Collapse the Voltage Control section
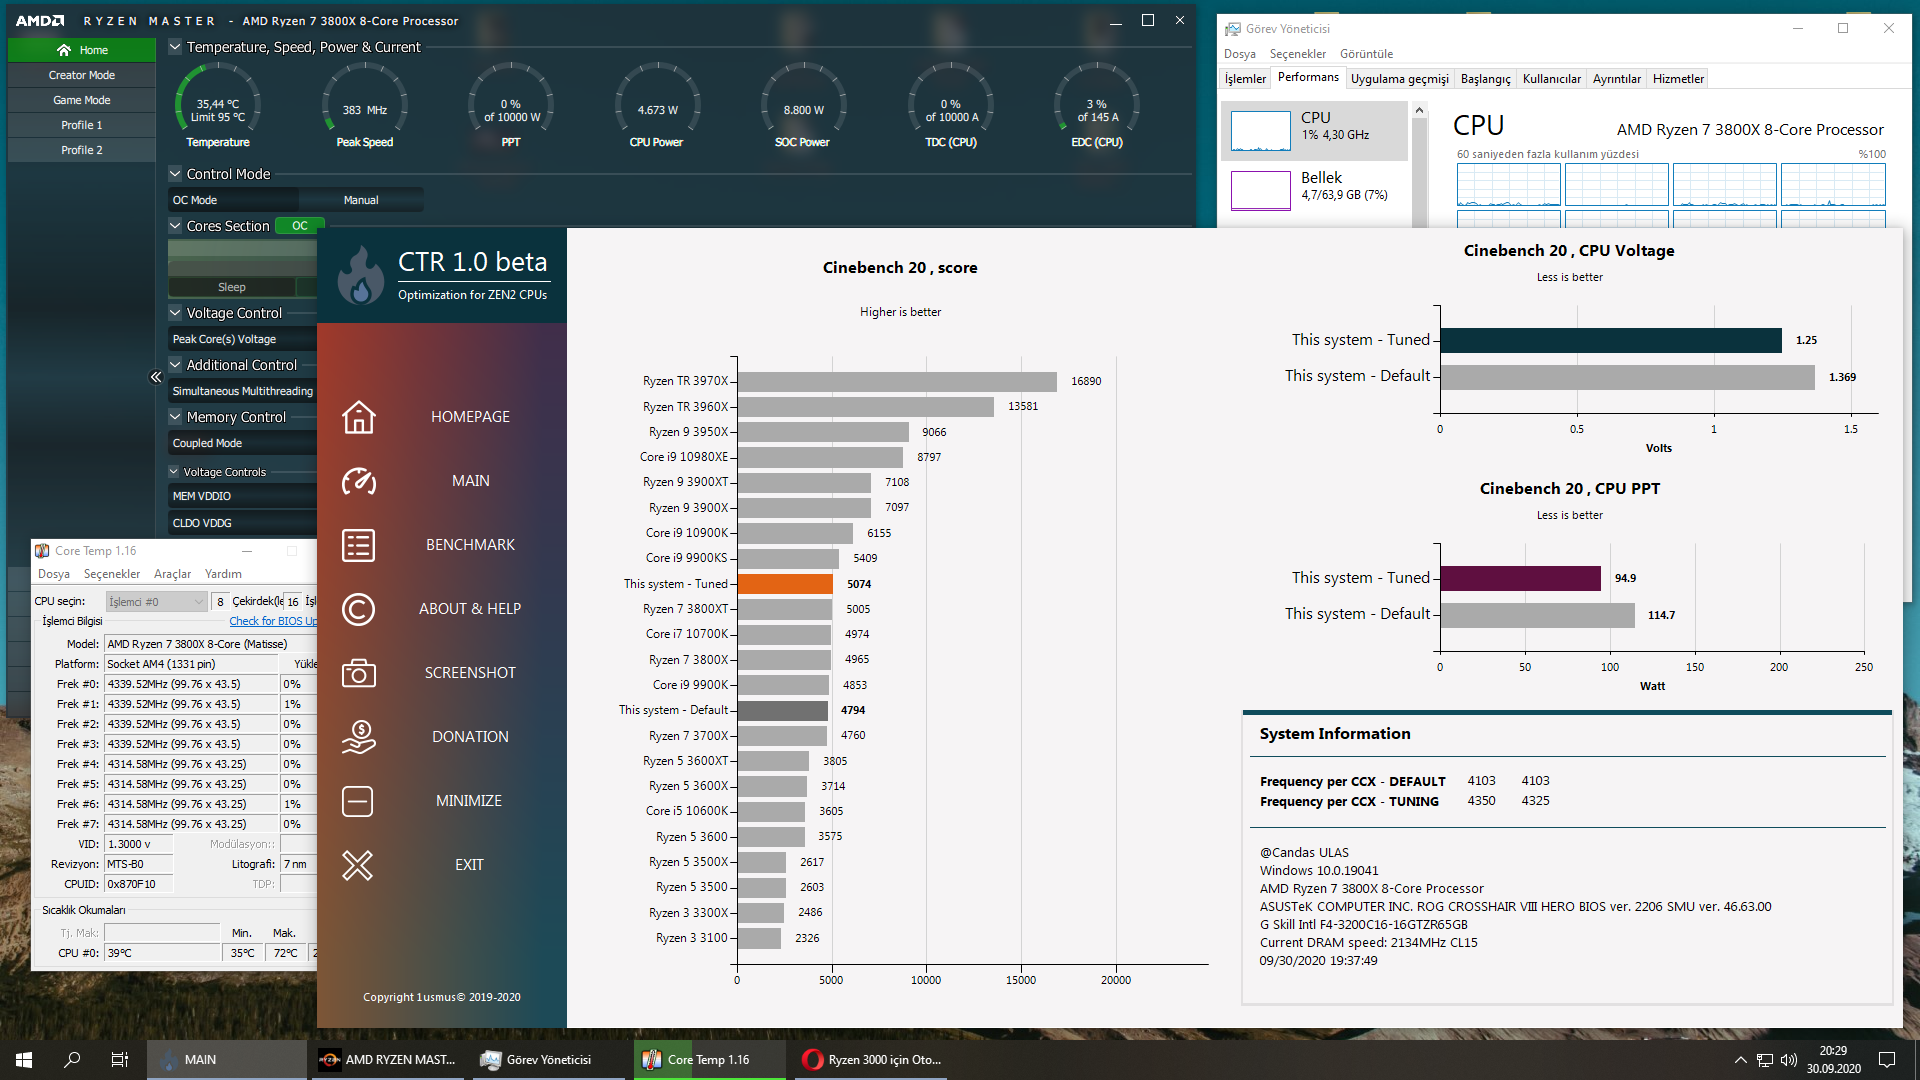The height and width of the screenshot is (1080, 1920). click(175, 313)
